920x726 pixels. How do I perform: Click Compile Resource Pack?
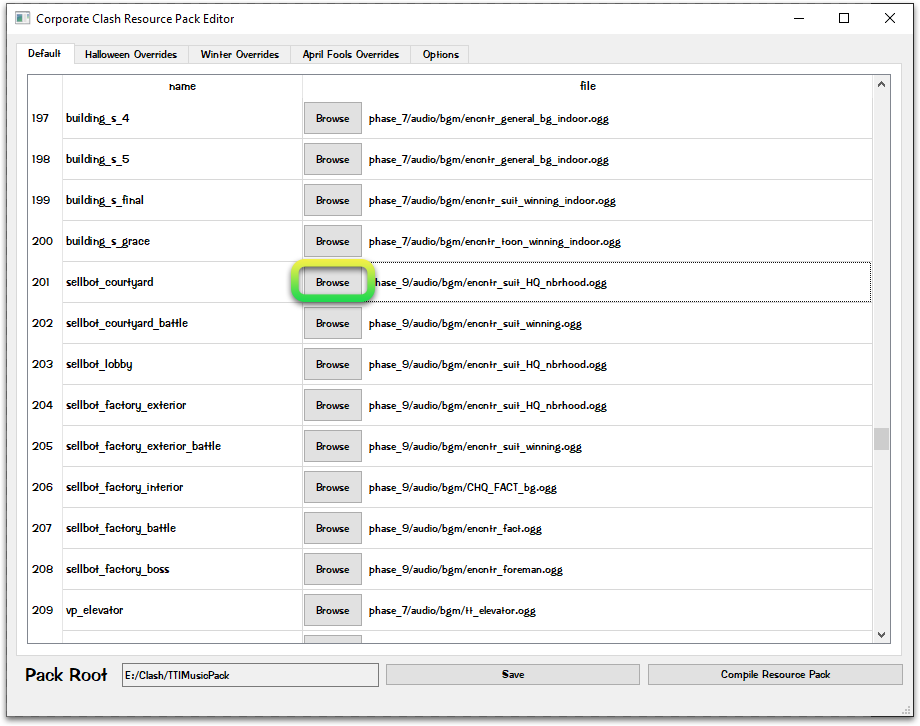click(775, 674)
